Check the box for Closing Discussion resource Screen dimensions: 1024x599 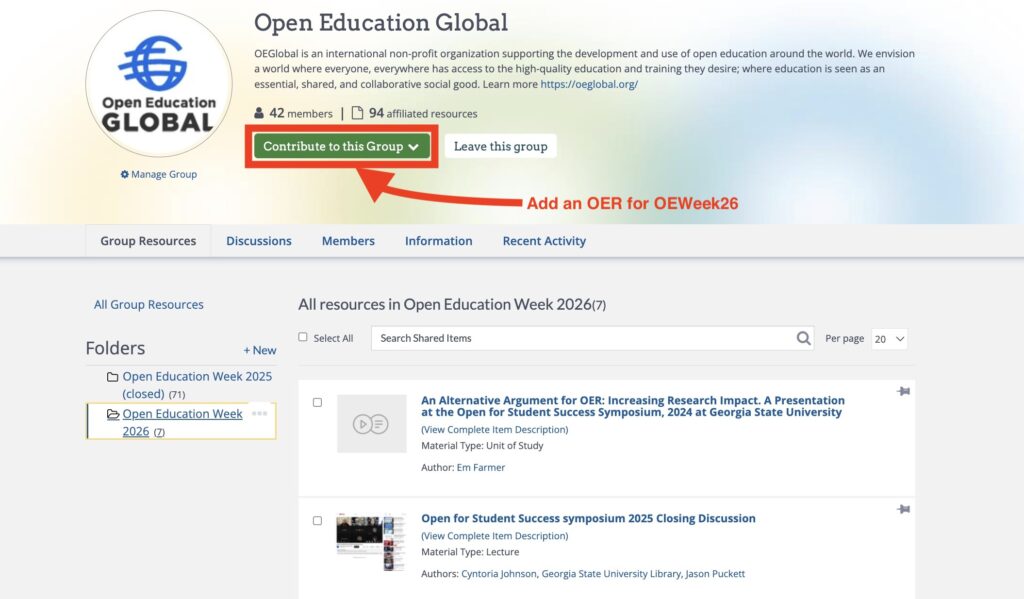pyautogui.click(x=317, y=521)
